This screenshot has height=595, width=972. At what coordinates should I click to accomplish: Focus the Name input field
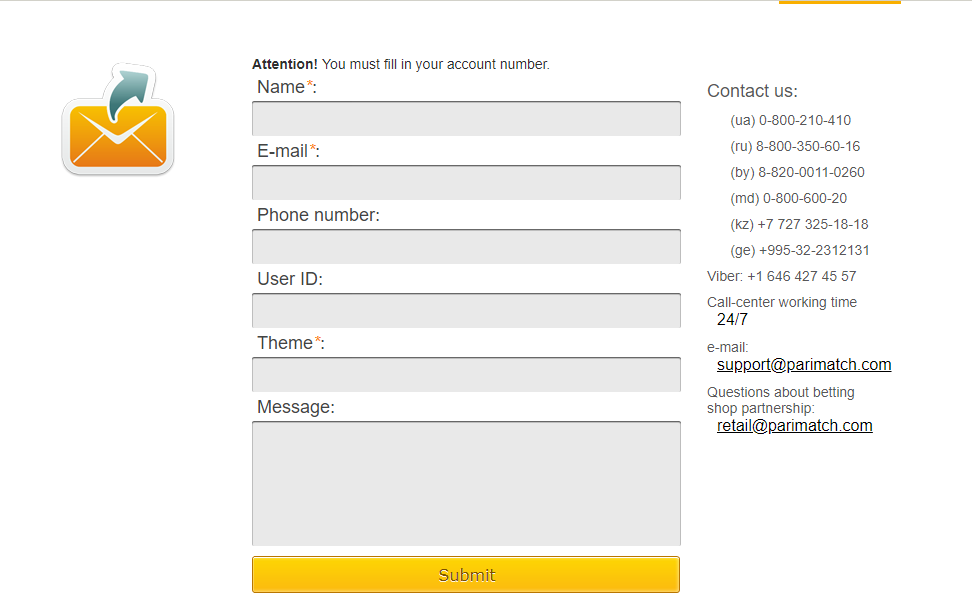(466, 118)
